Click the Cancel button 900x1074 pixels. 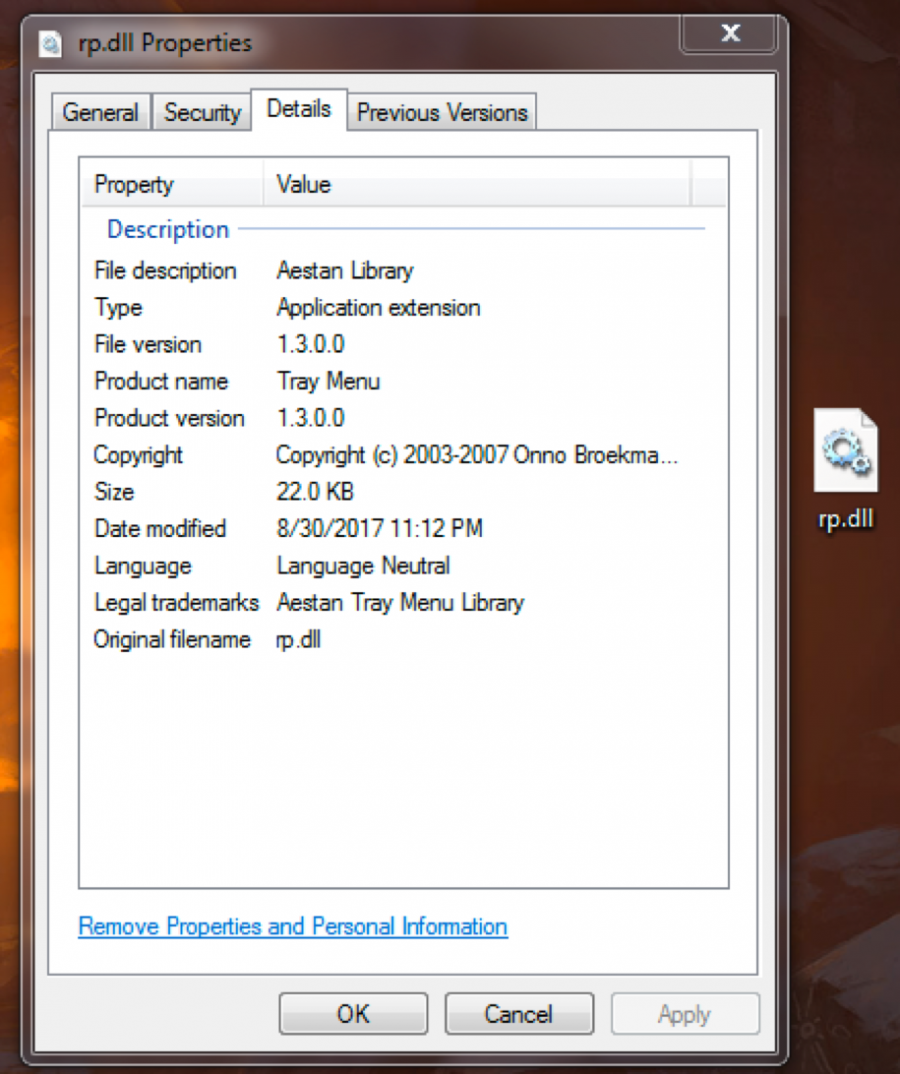[x=518, y=1014]
